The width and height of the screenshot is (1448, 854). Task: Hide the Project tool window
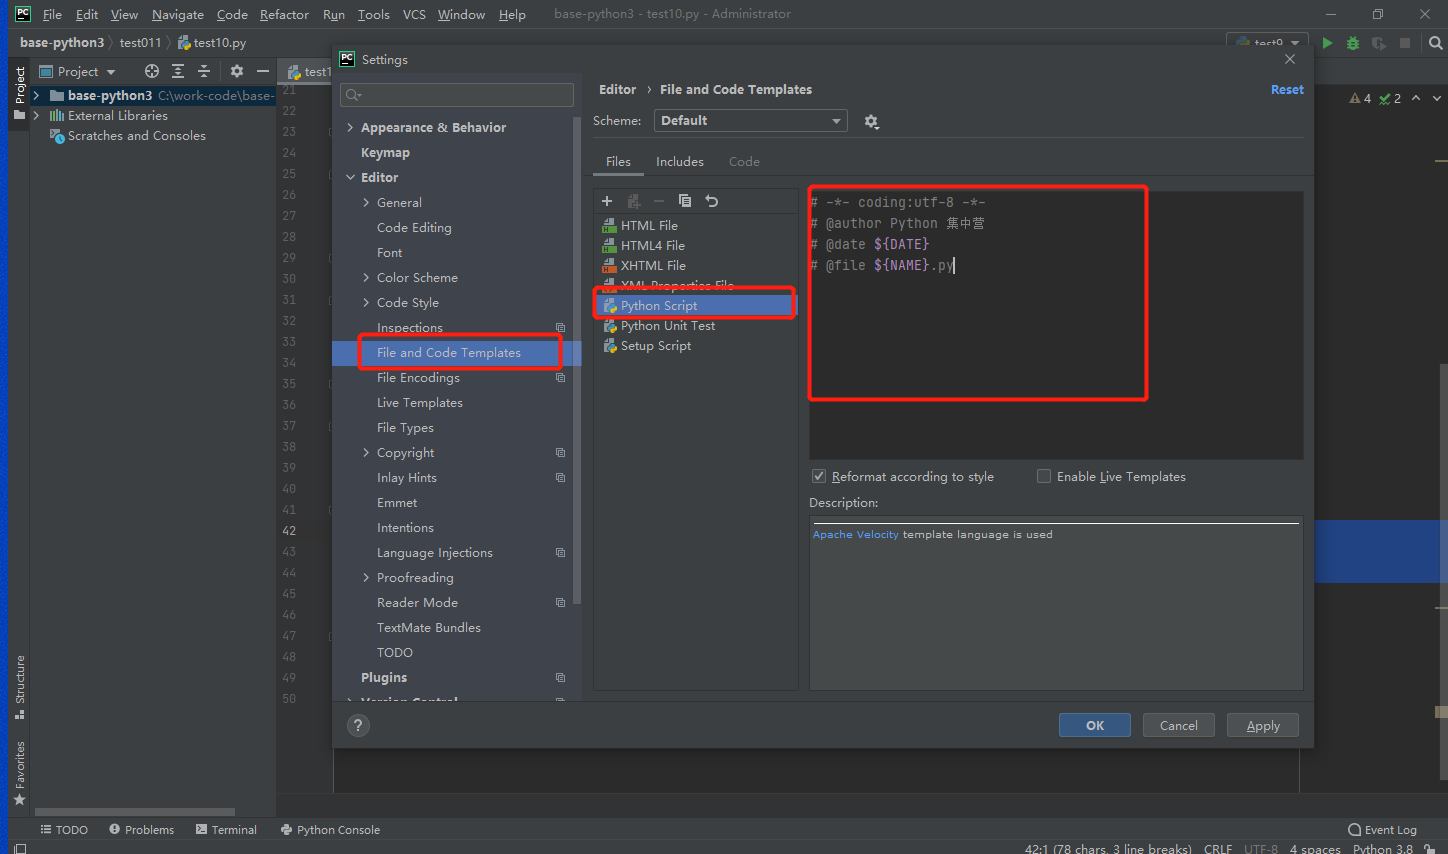pos(263,71)
